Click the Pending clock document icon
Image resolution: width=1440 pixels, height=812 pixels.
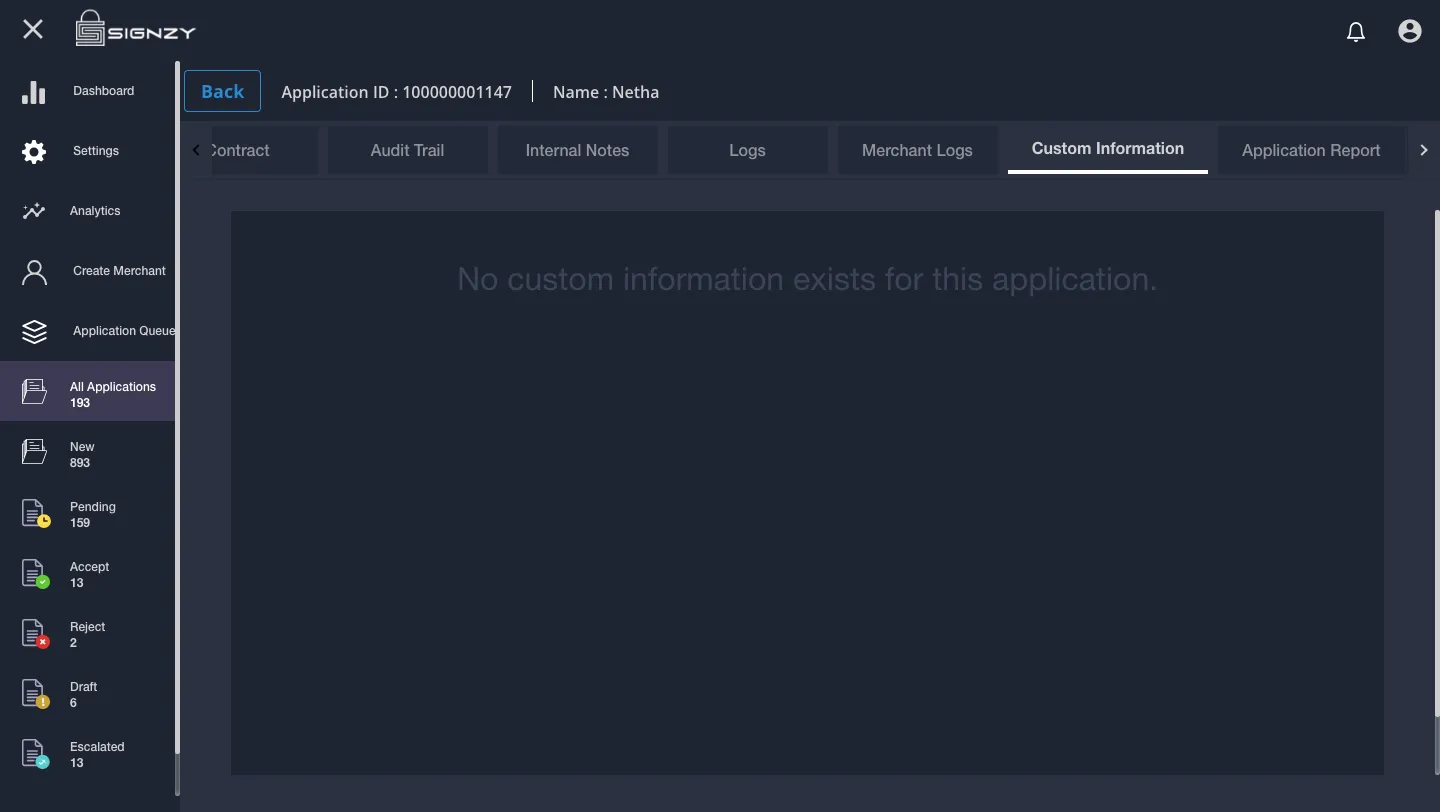[x=35, y=513]
